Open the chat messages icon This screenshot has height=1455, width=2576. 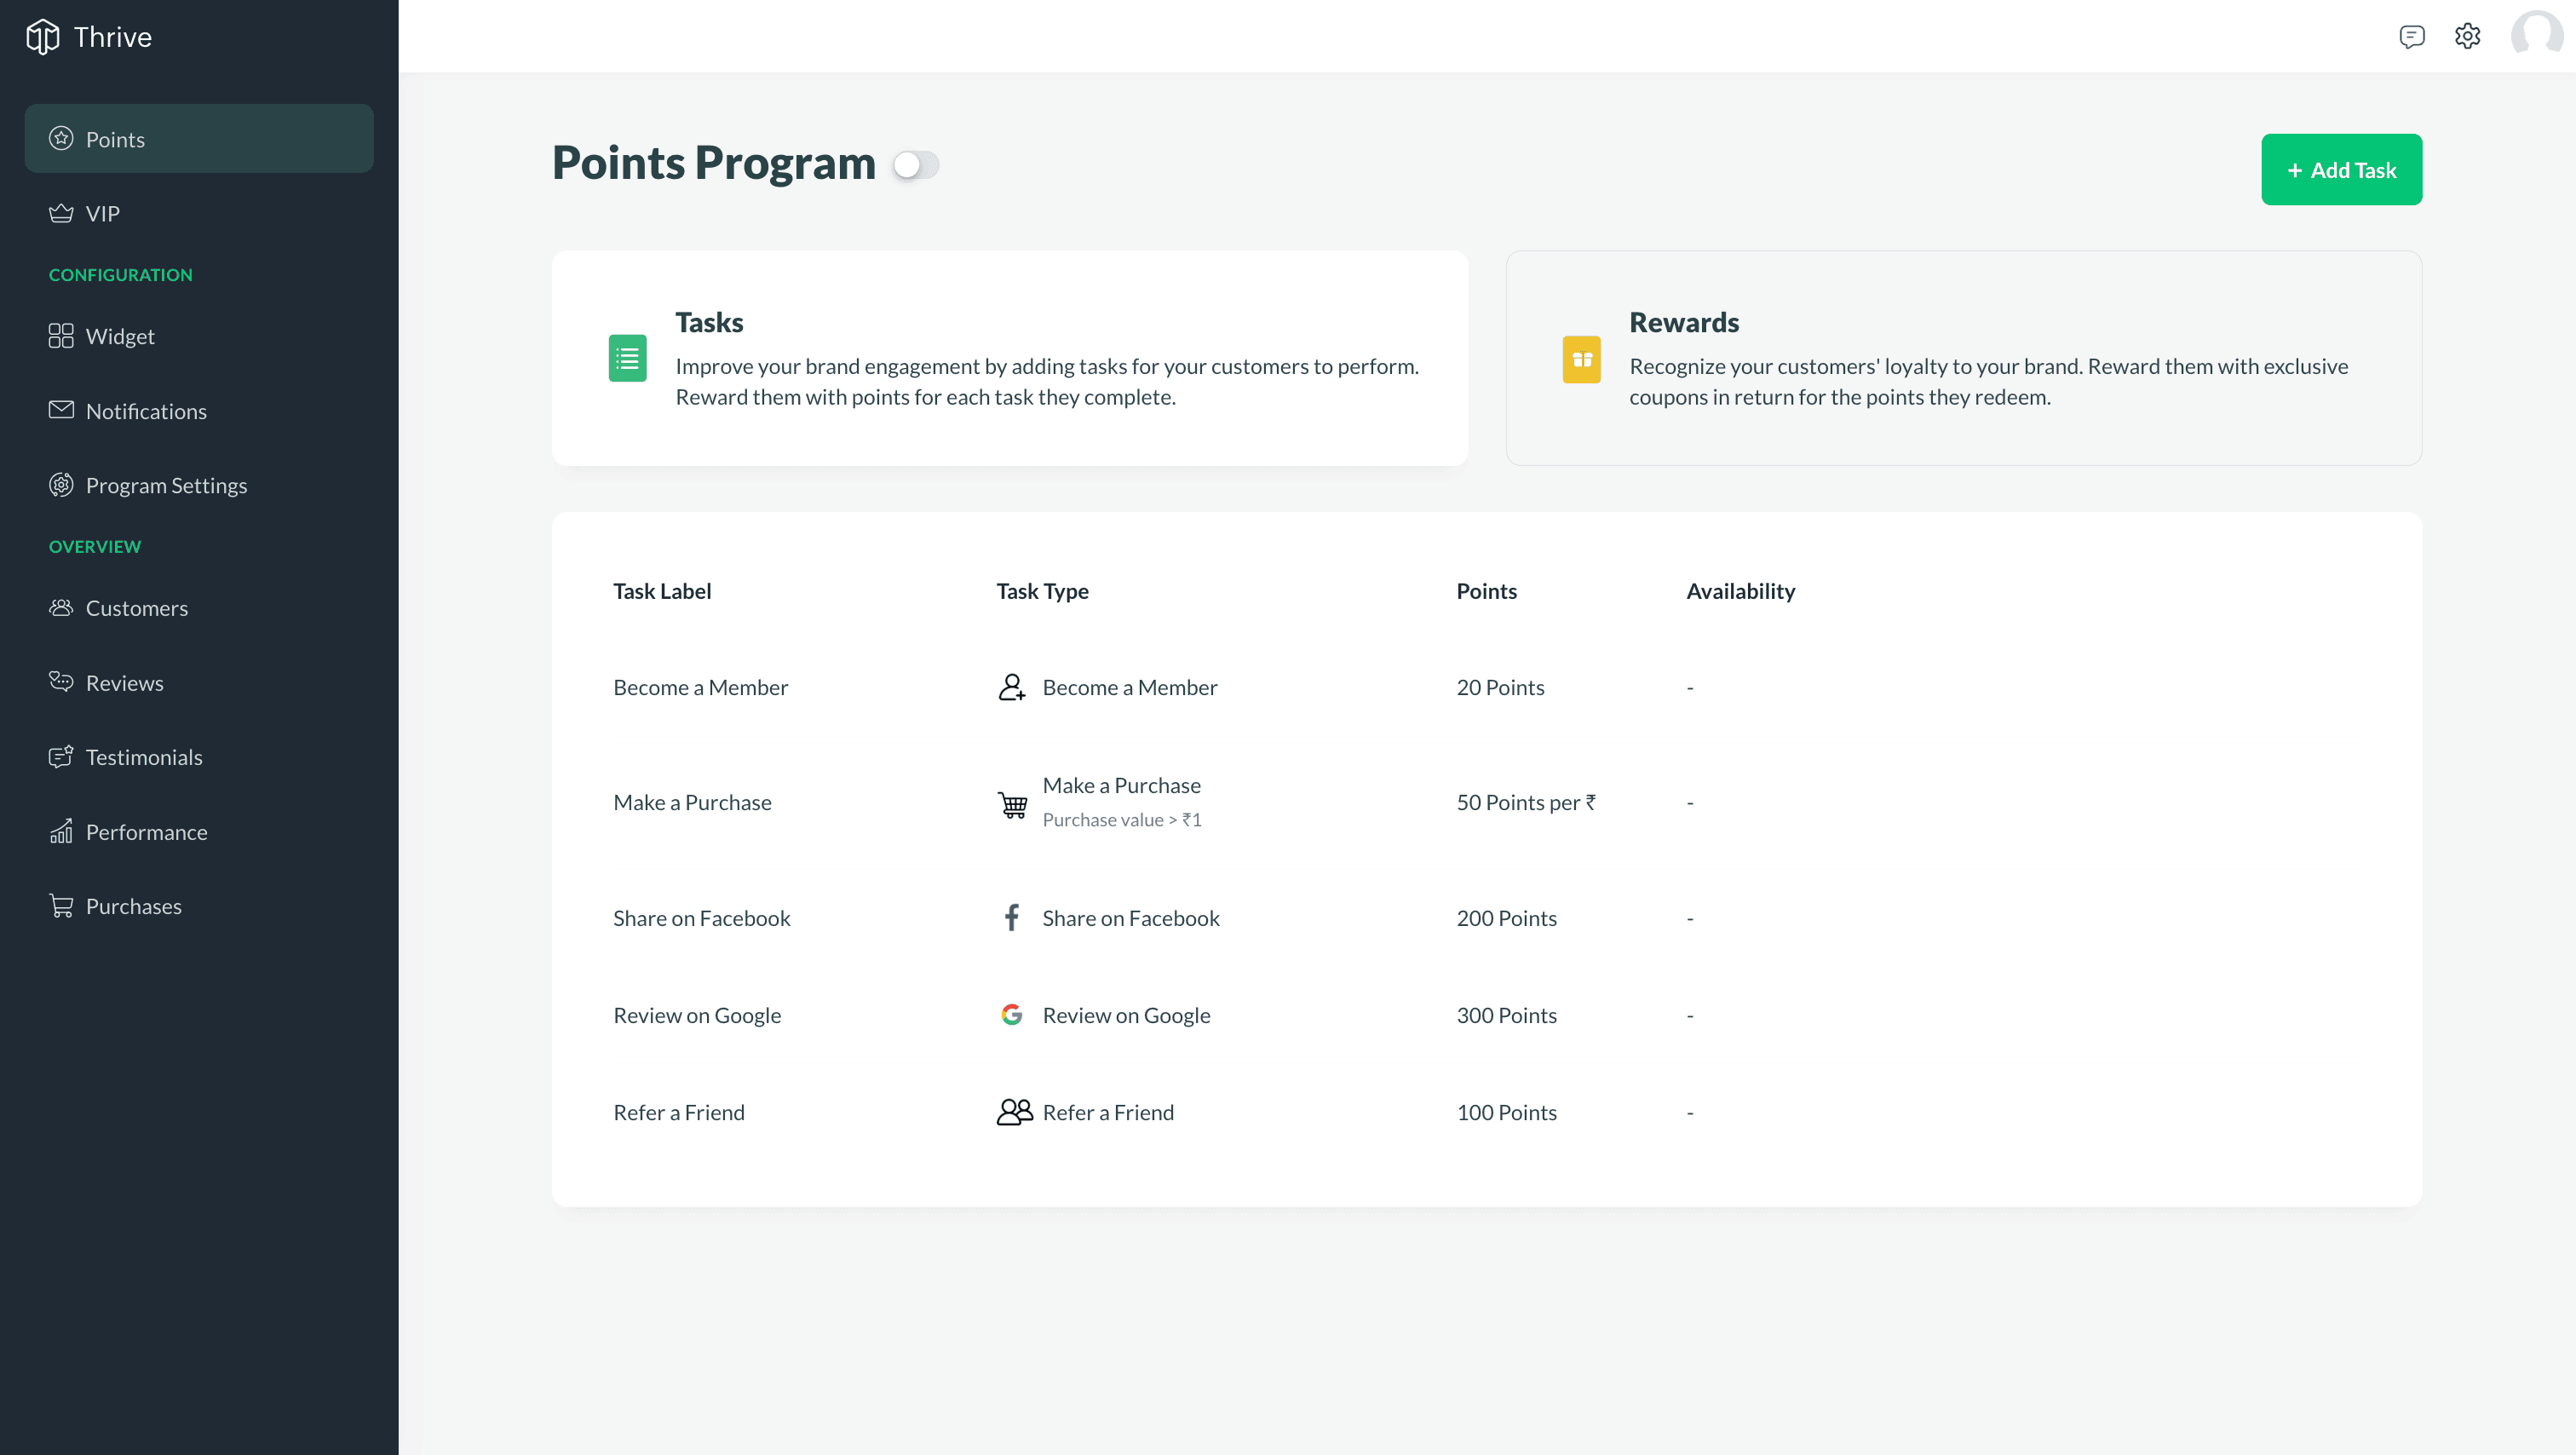coord(2411,37)
